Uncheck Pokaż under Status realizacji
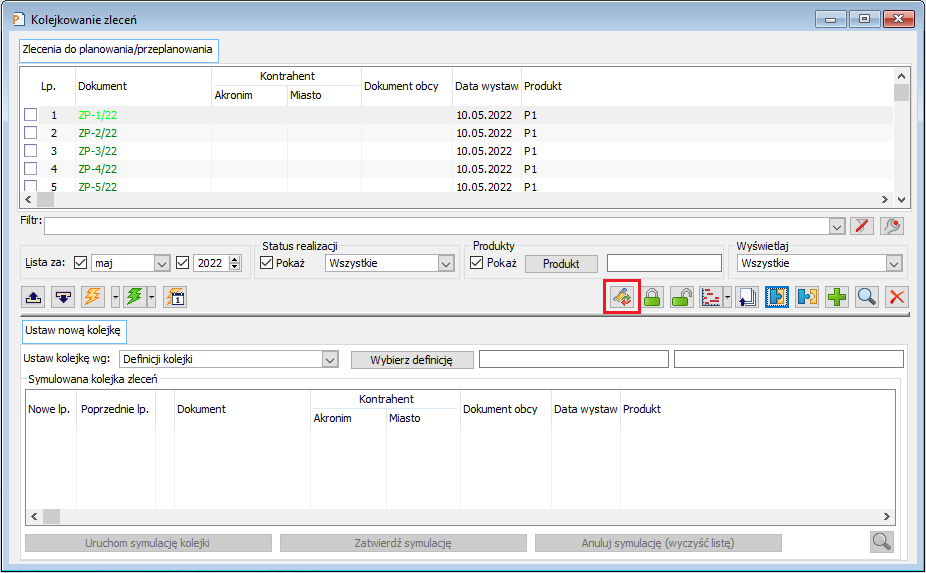 (266, 263)
